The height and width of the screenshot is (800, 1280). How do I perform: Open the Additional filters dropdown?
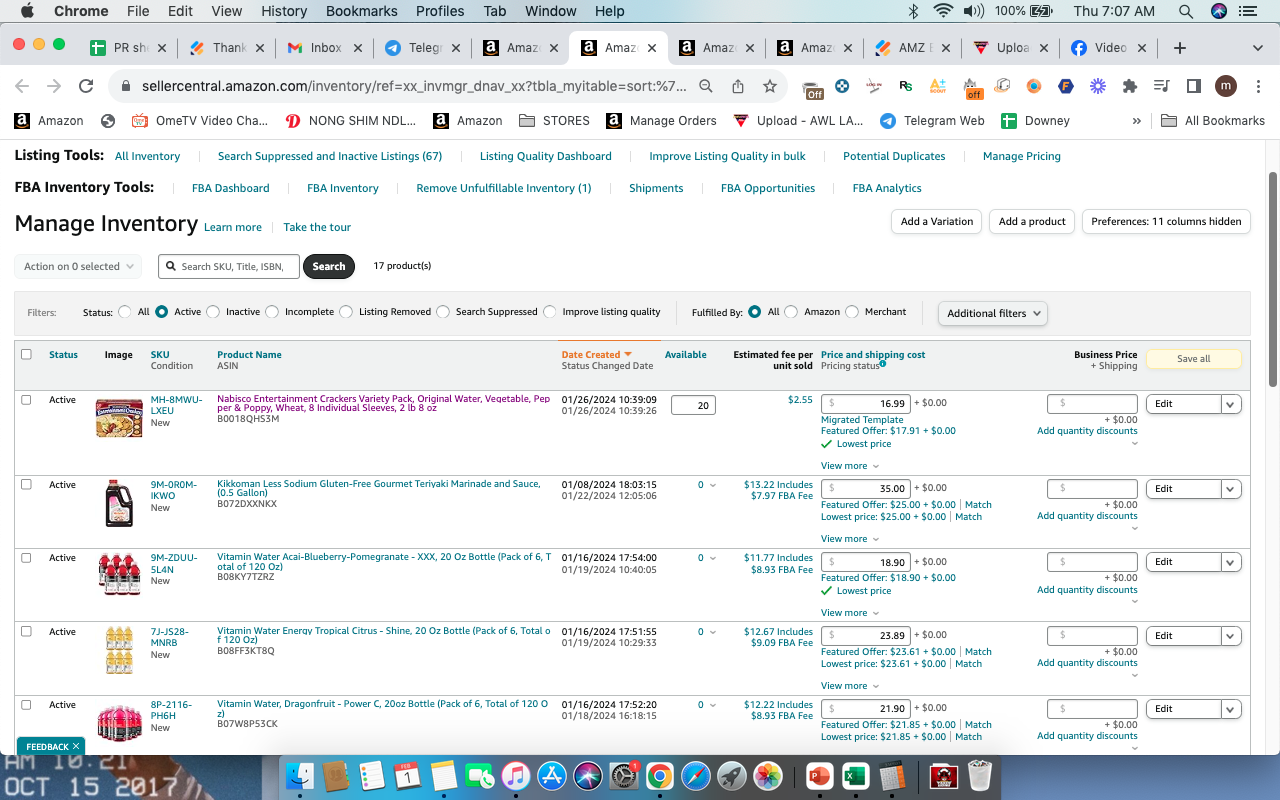click(993, 313)
